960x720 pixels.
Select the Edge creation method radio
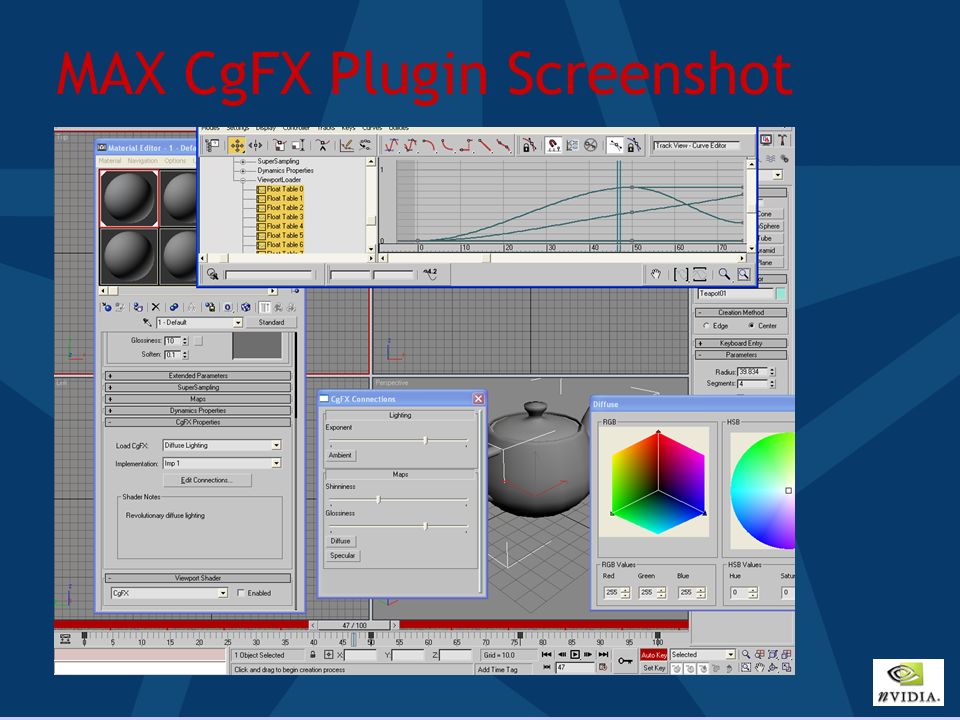pos(706,326)
